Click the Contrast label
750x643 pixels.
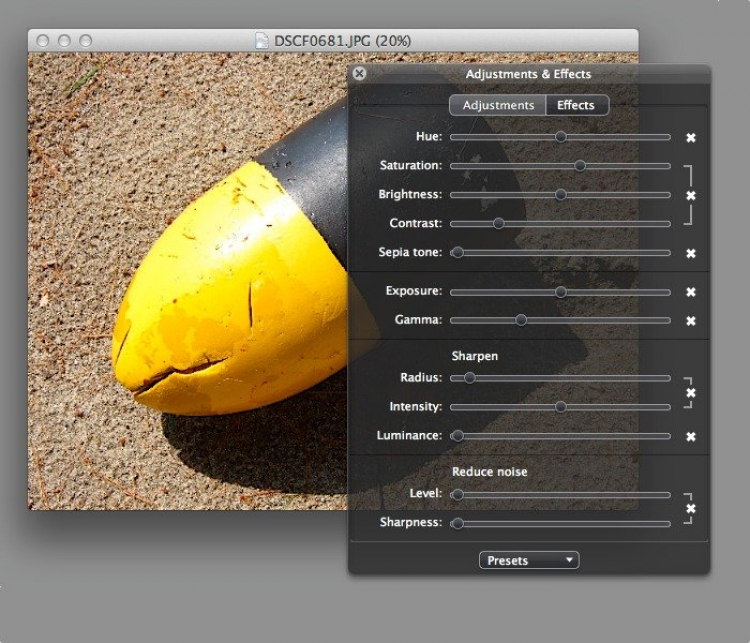(416, 223)
